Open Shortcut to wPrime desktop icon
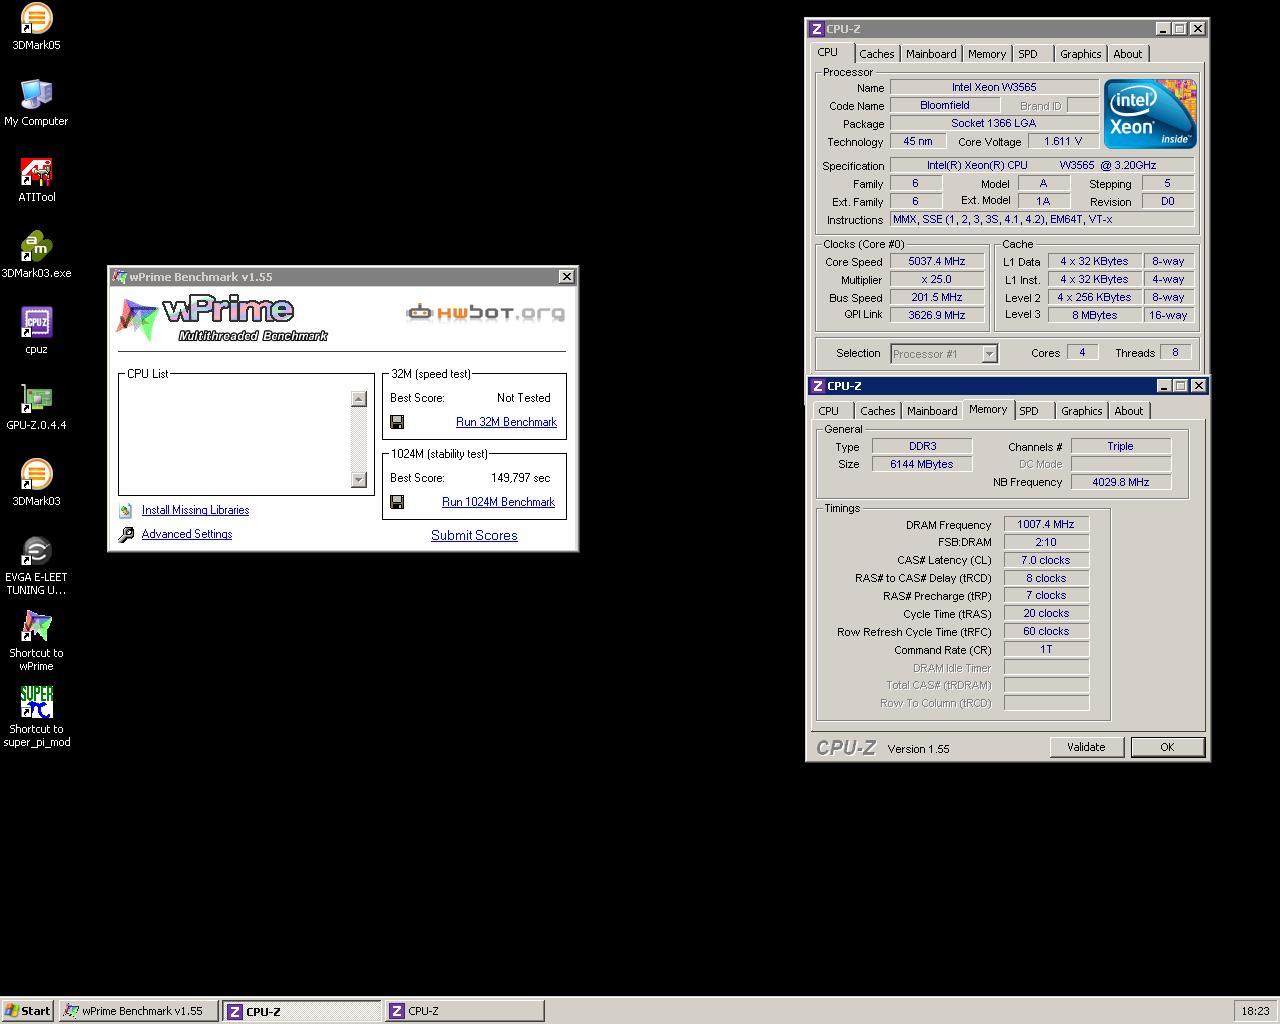This screenshot has height=1024, width=1280. coord(36,628)
